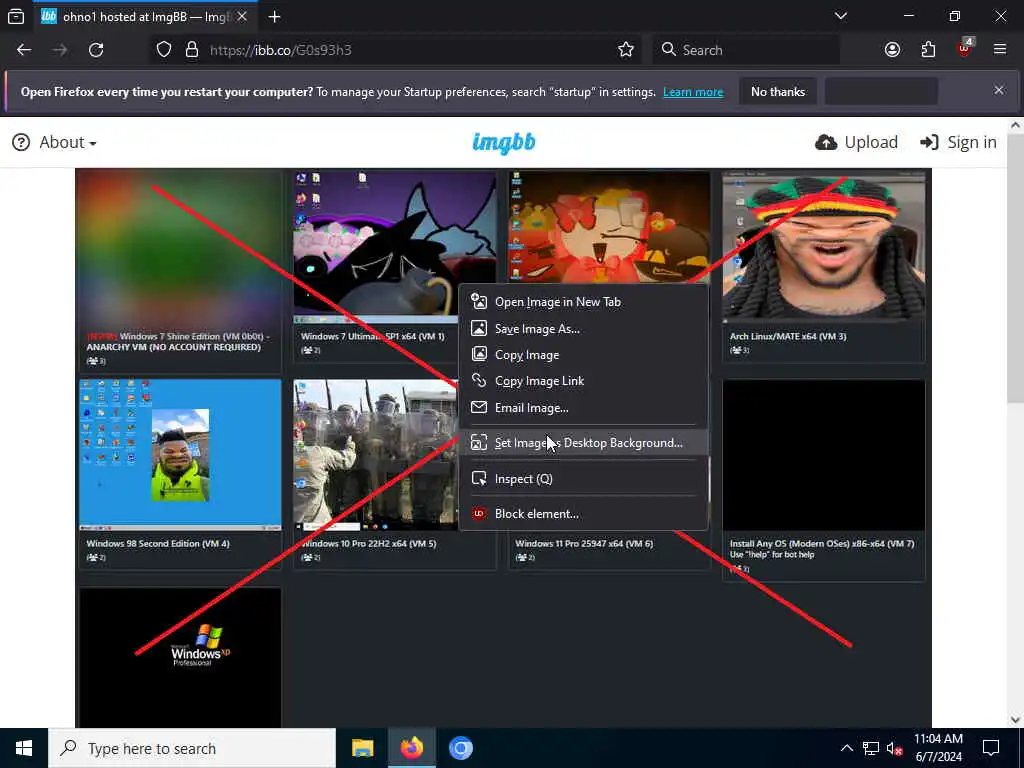Click the Firefox taskbar icon
1024x768 pixels.
click(x=411, y=748)
